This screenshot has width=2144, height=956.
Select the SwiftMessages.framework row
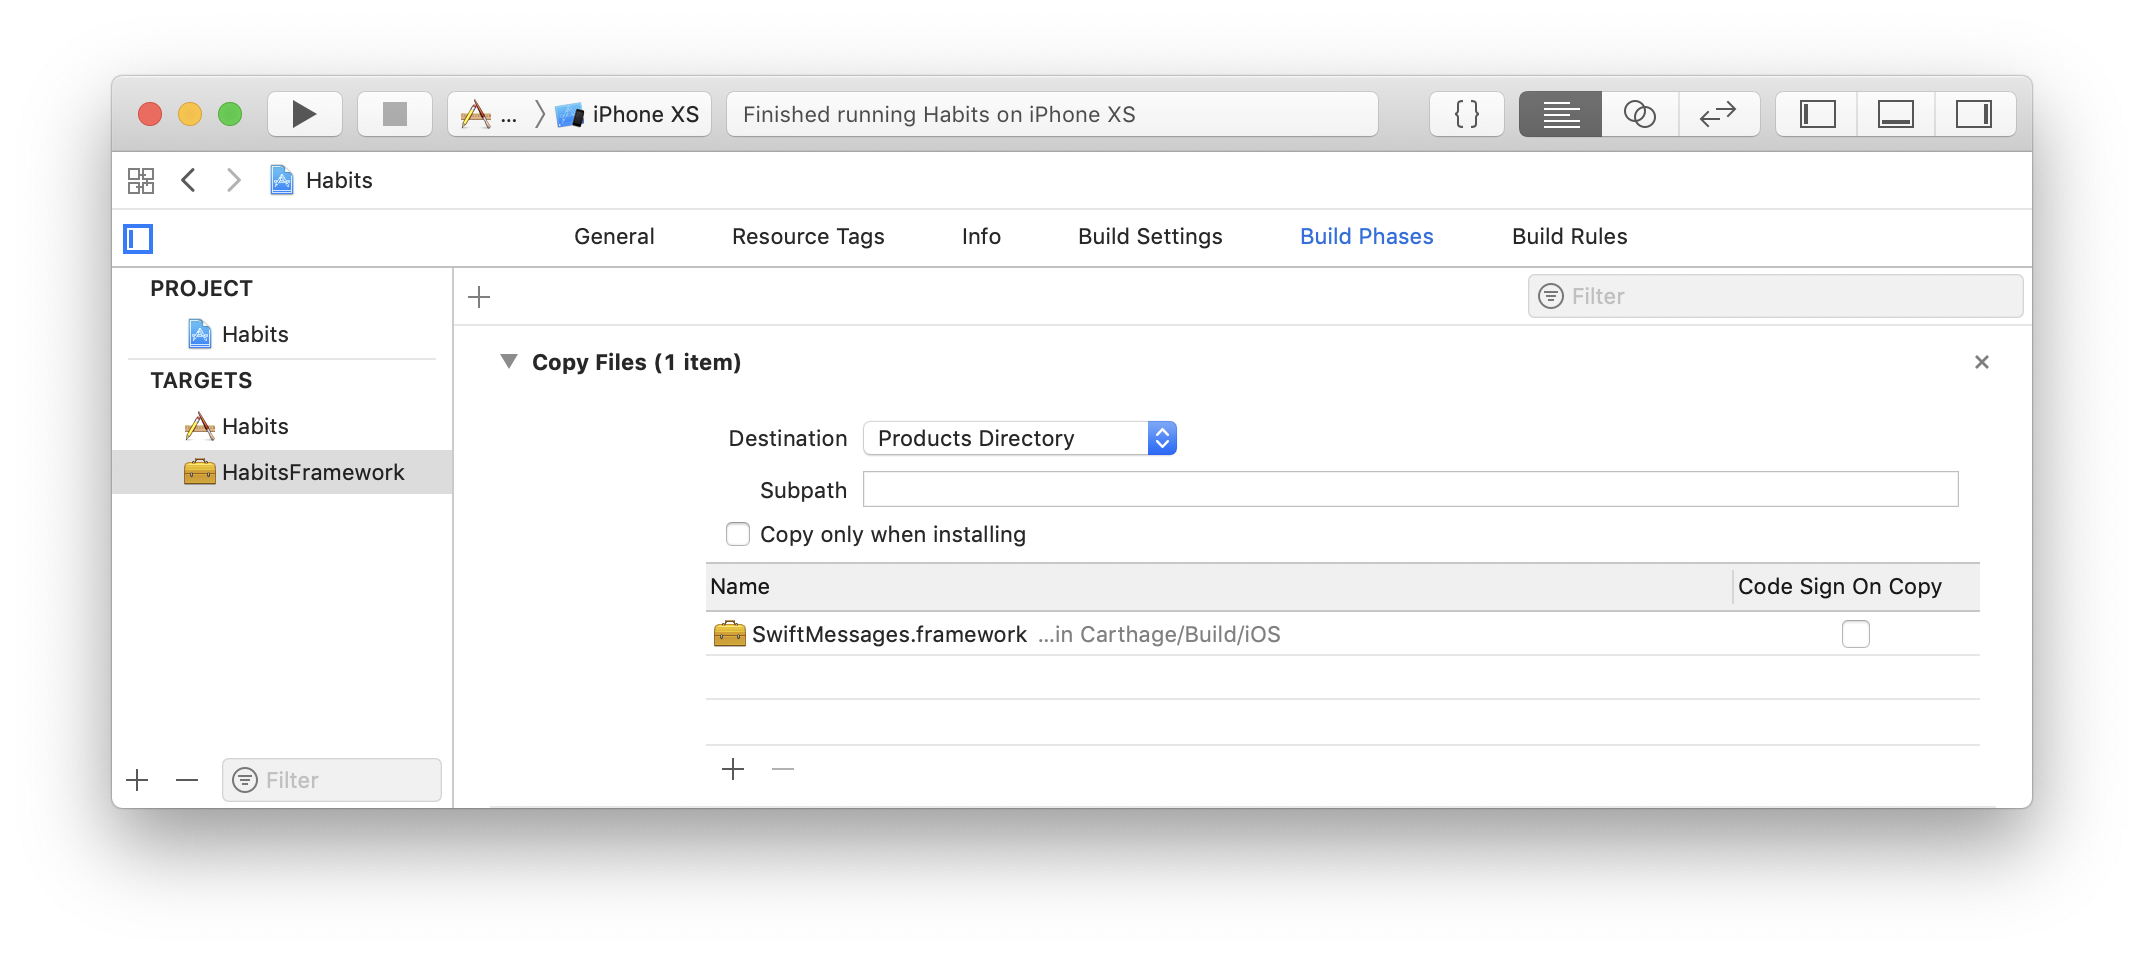tap(1342, 634)
